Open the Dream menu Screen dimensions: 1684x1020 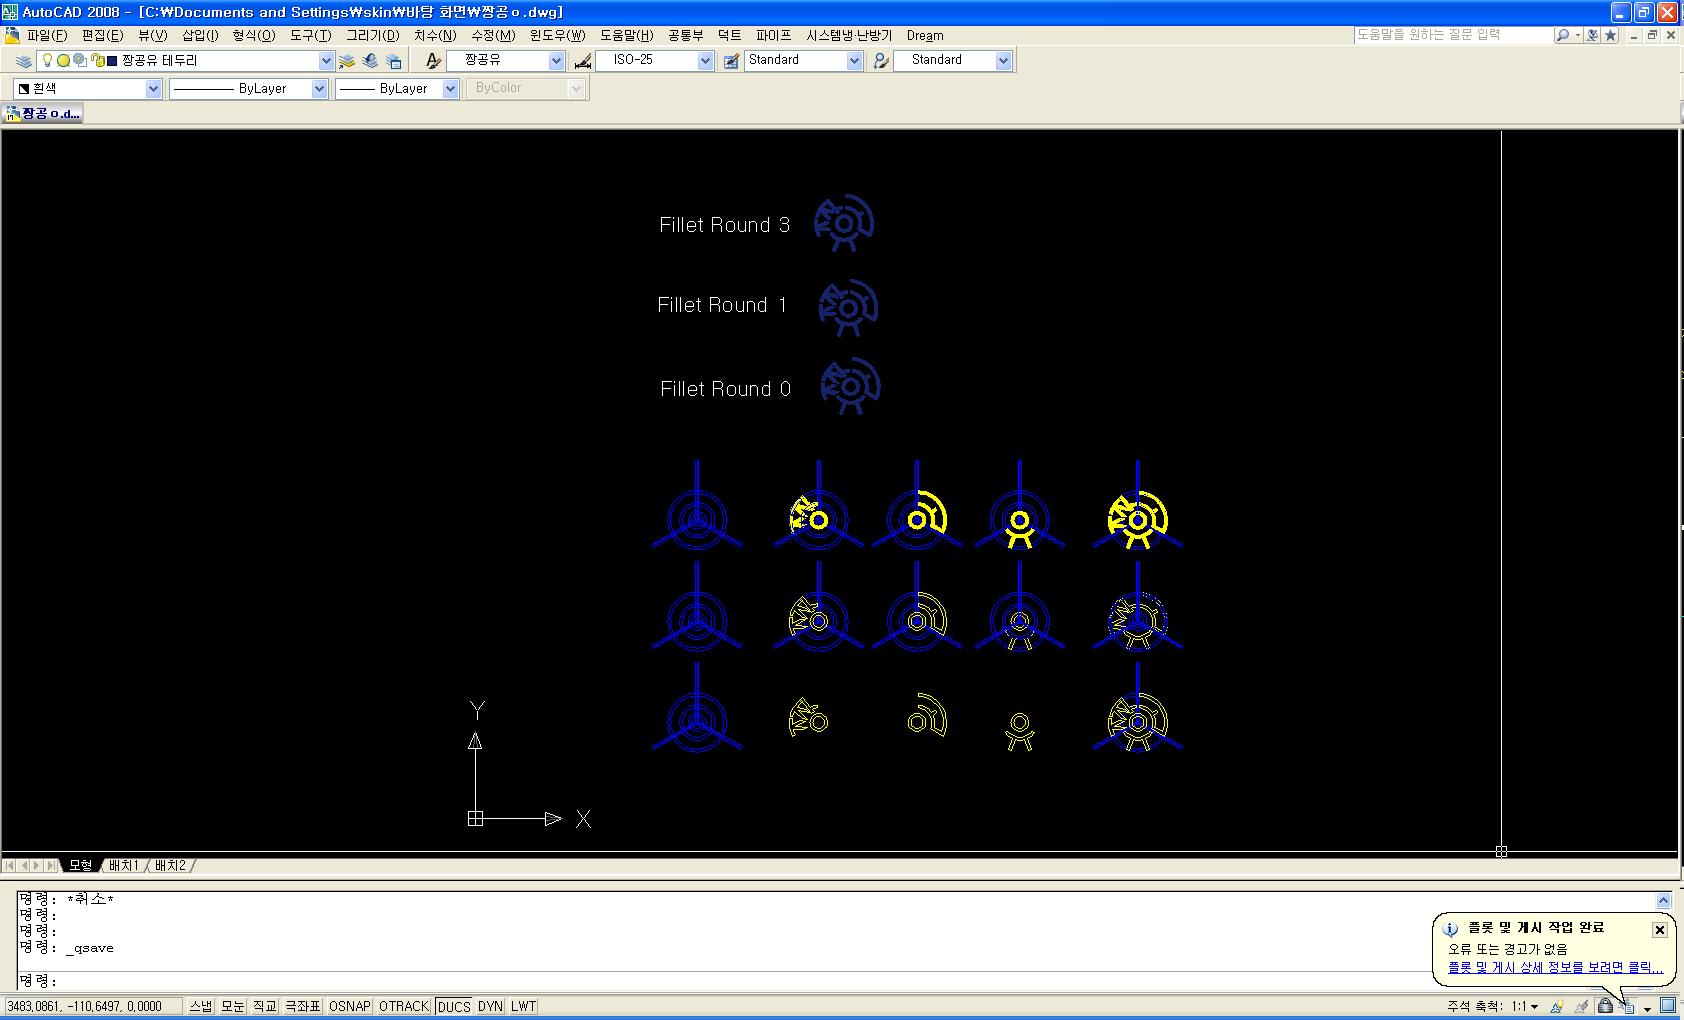925,35
